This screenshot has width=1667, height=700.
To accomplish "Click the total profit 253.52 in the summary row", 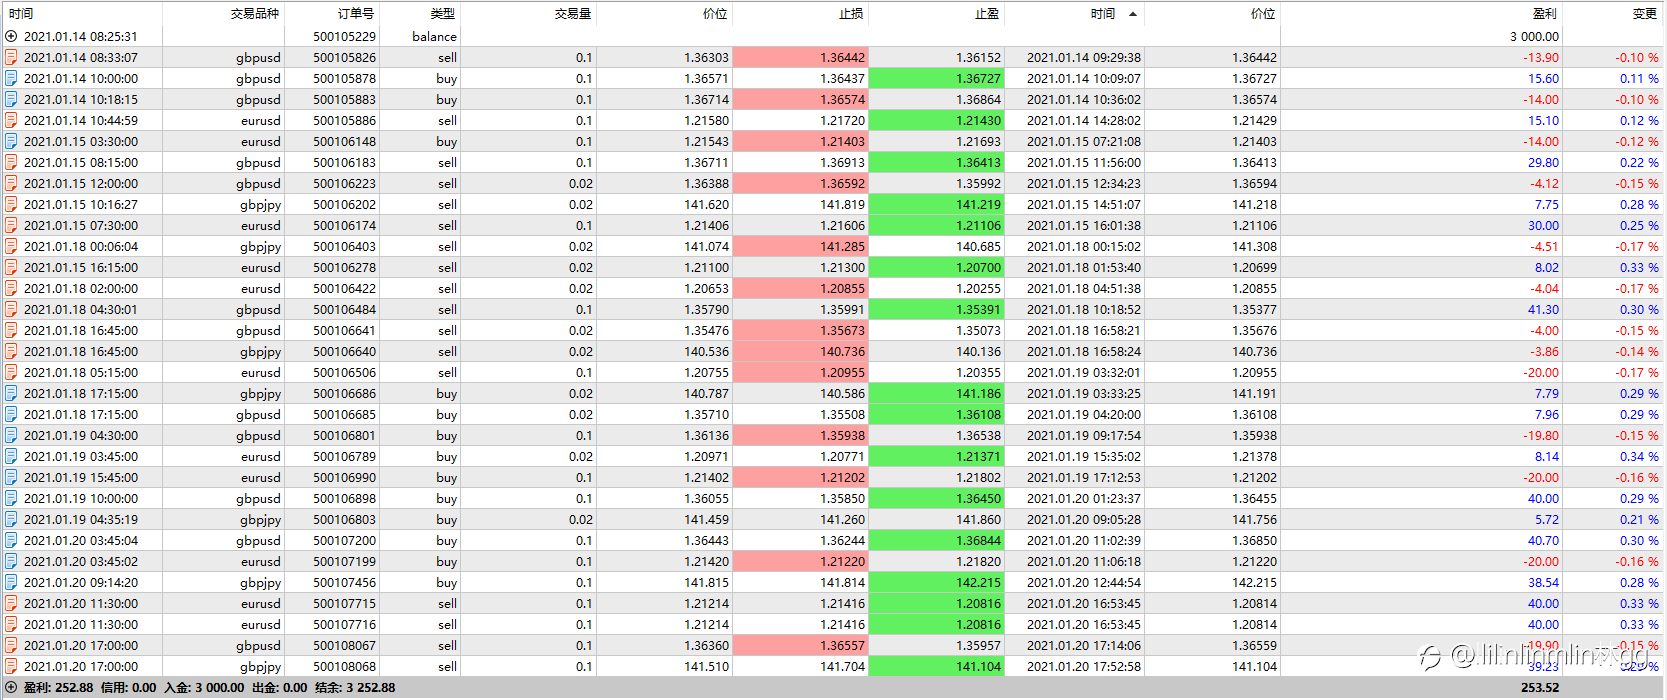I will (x=1540, y=688).
